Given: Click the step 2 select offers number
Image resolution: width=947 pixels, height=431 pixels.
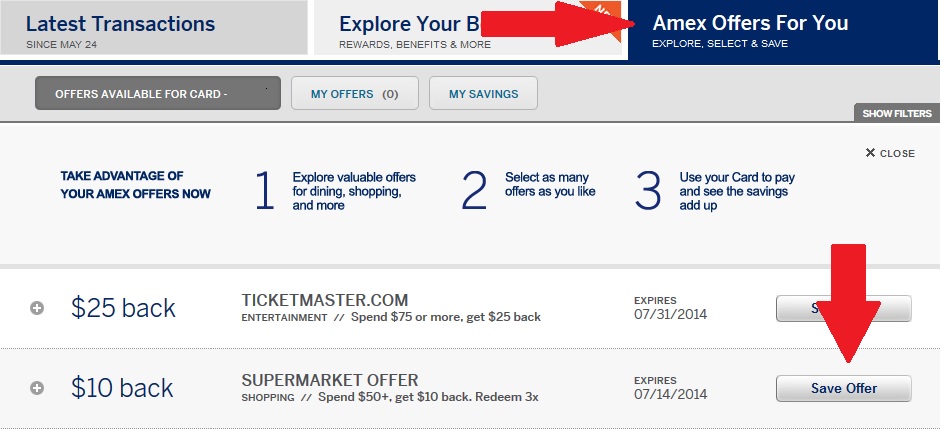Looking at the screenshot, I should 475,190.
